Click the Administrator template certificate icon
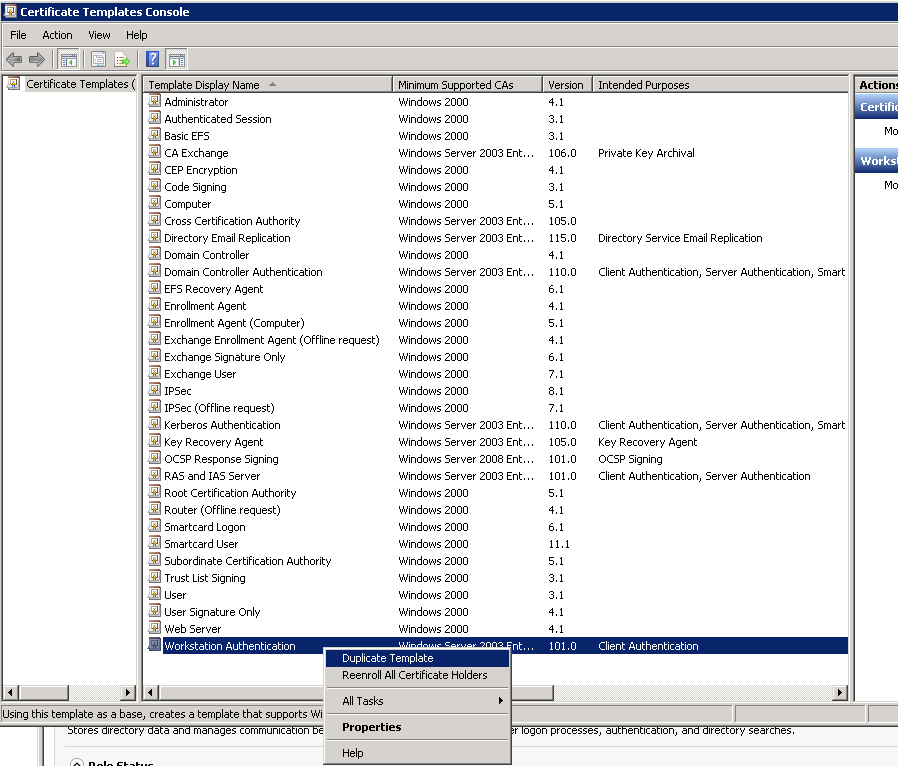Viewport: 898px width, 766px height. click(x=155, y=101)
